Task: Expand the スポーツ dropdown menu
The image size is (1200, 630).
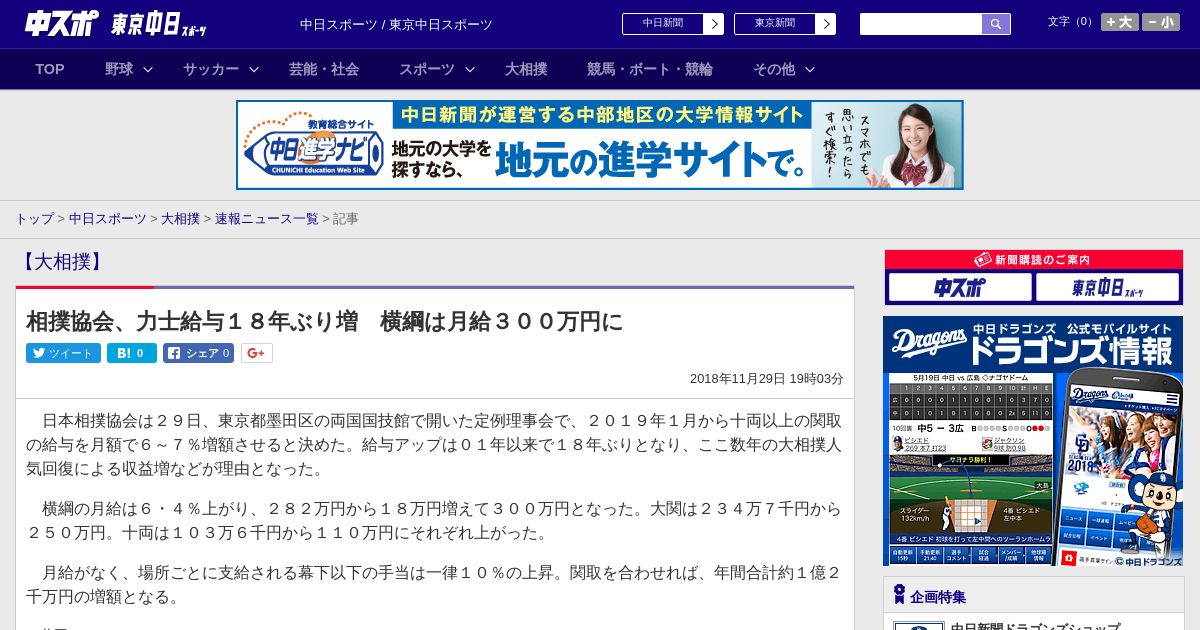Action: pyautogui.click(x=437, y=69)
